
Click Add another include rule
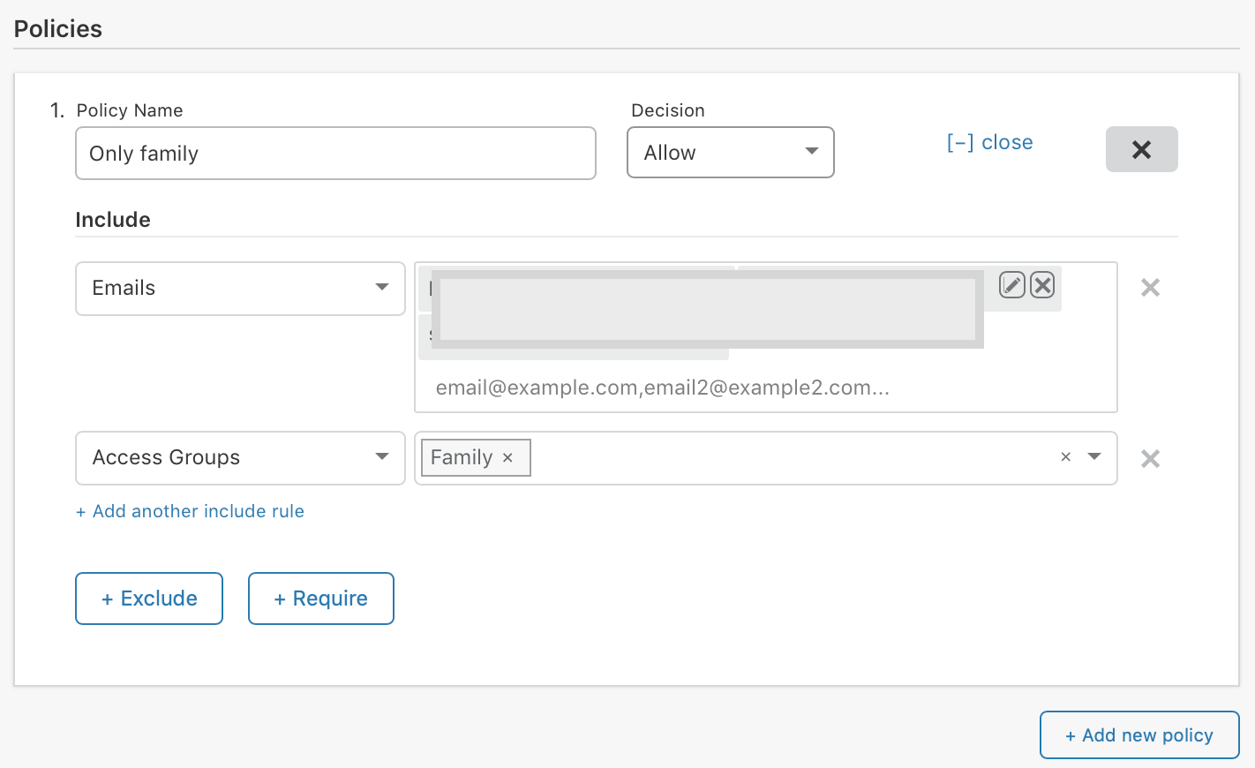click(190, 511)
